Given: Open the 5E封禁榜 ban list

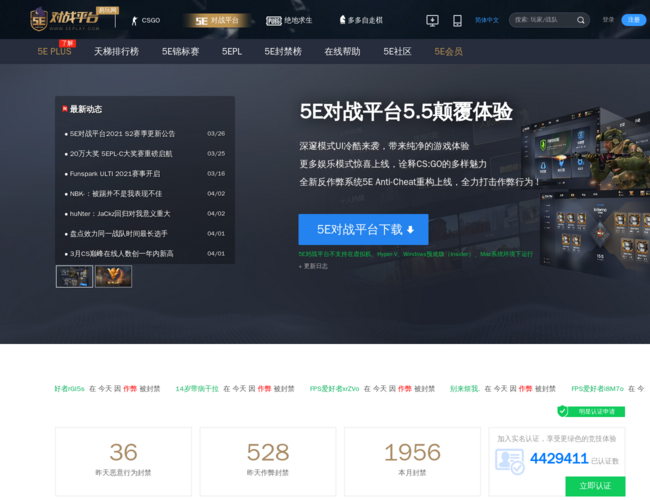Looking at the screenshot, I should point(283,51).
